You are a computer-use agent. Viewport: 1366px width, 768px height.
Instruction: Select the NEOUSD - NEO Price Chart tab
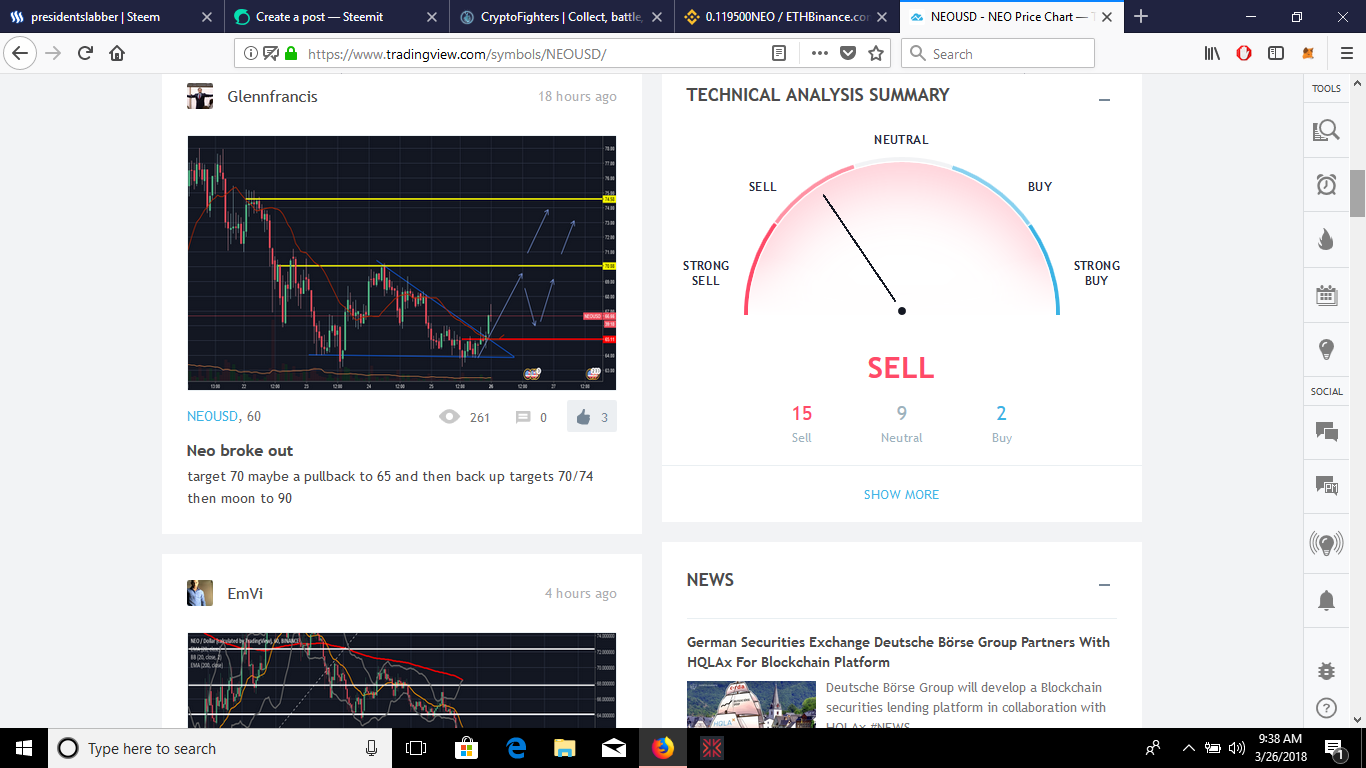1011,17
